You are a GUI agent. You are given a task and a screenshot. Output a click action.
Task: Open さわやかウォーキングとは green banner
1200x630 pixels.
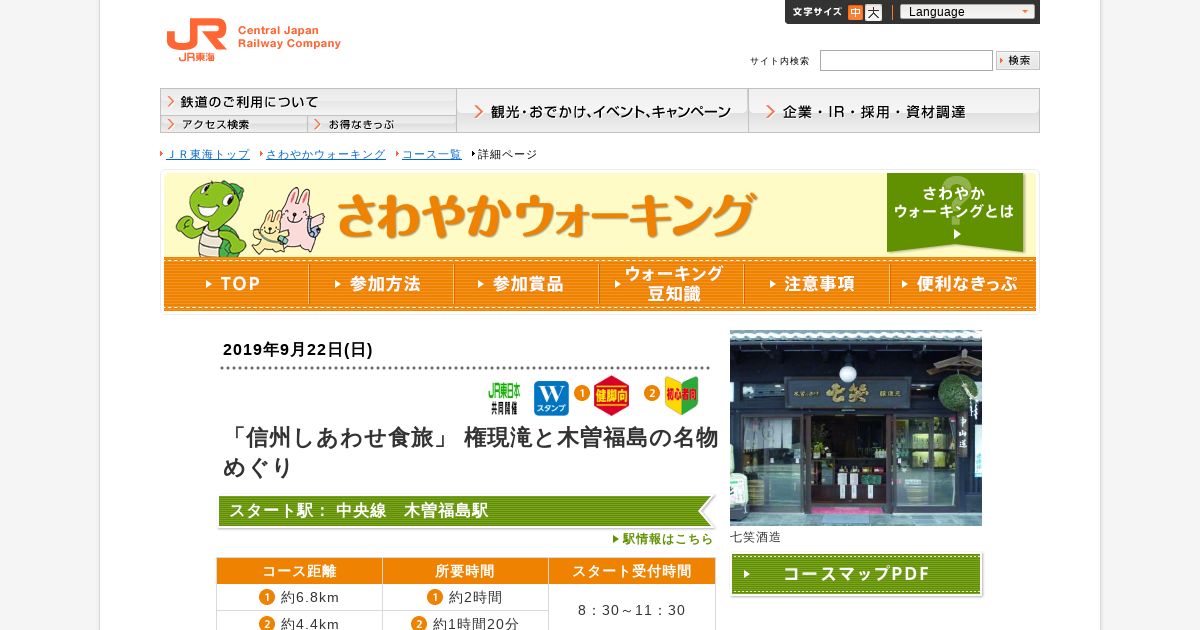(955, 213)
